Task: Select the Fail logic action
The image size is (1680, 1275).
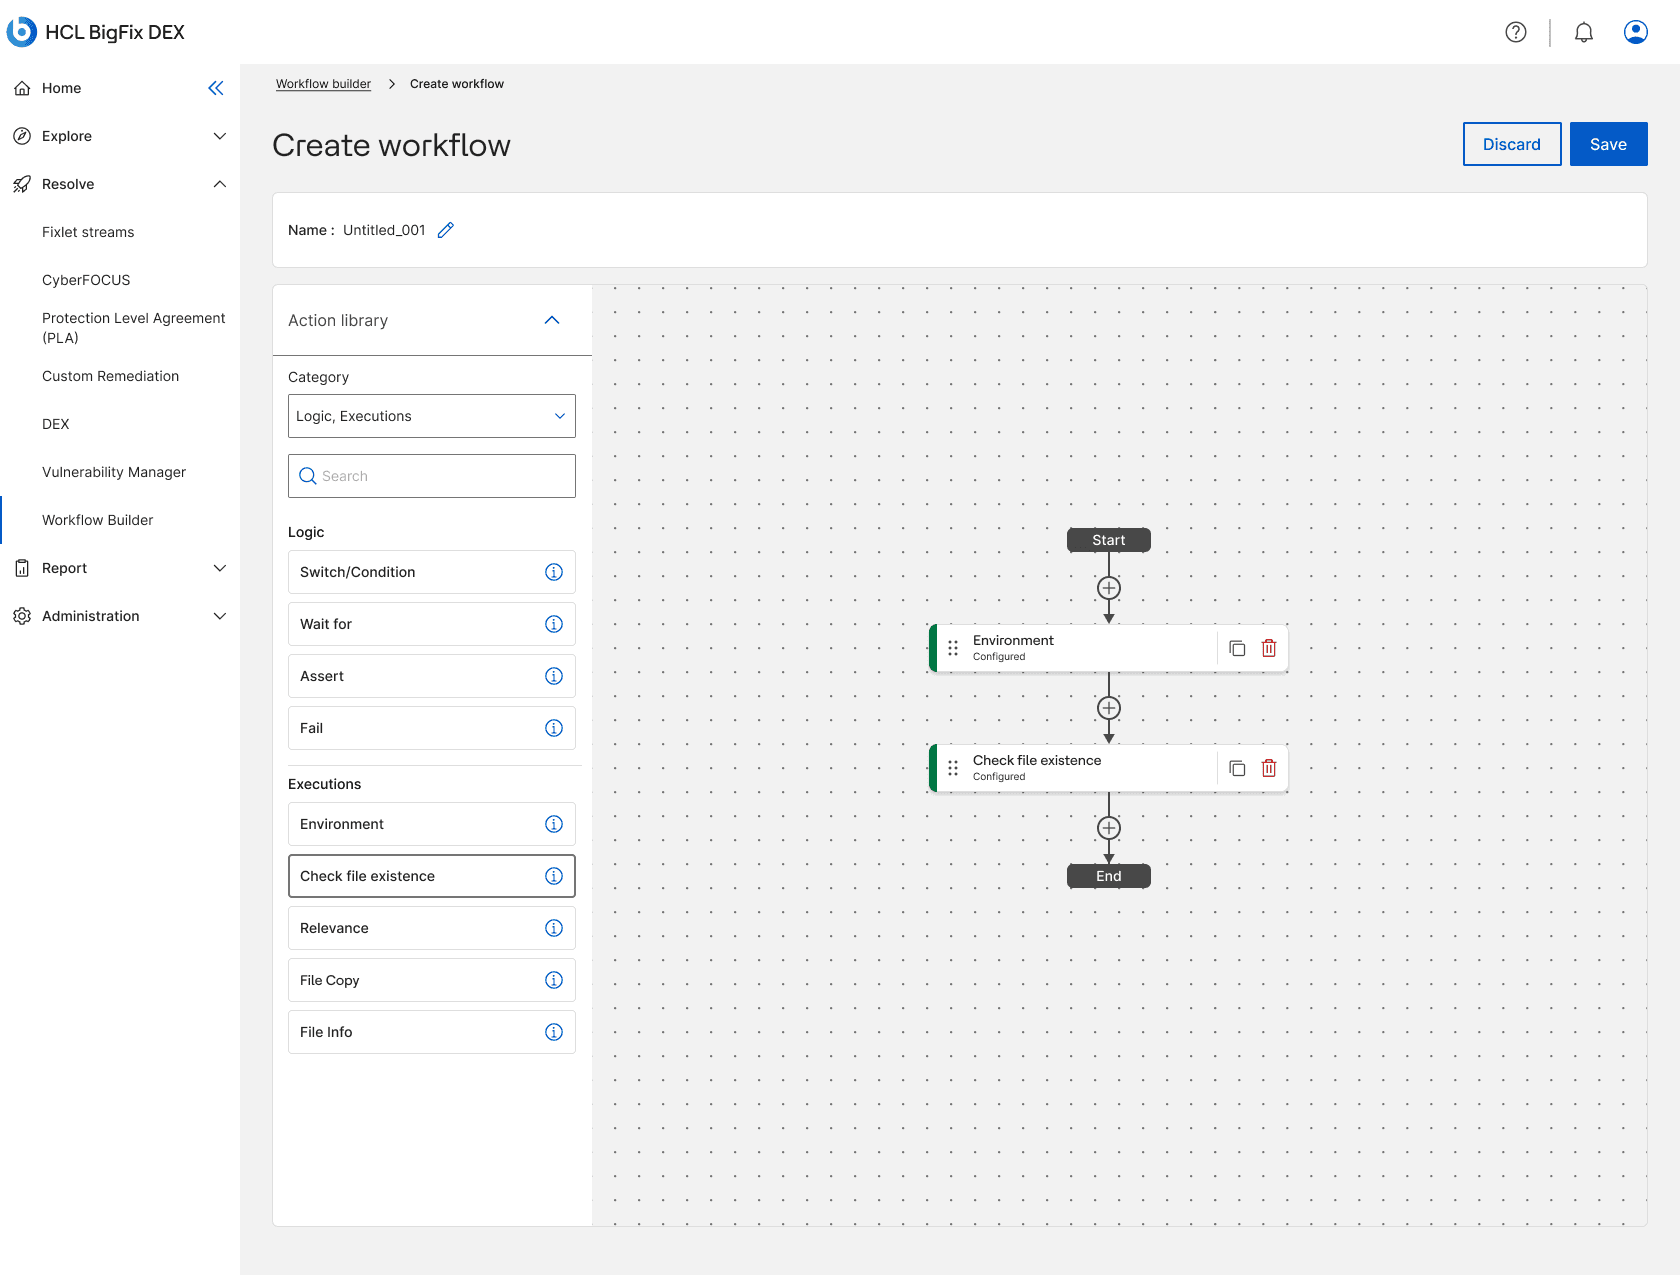Action: click(432, 728)
